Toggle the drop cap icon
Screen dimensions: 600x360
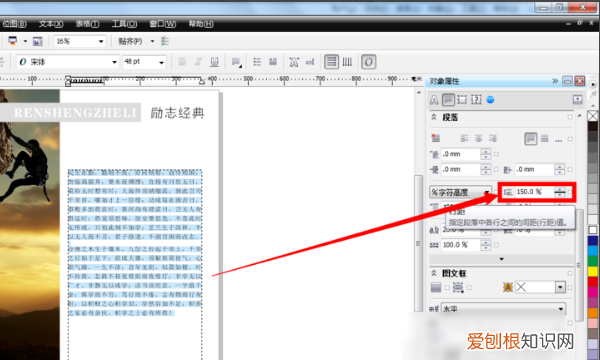tap(273, 62)
